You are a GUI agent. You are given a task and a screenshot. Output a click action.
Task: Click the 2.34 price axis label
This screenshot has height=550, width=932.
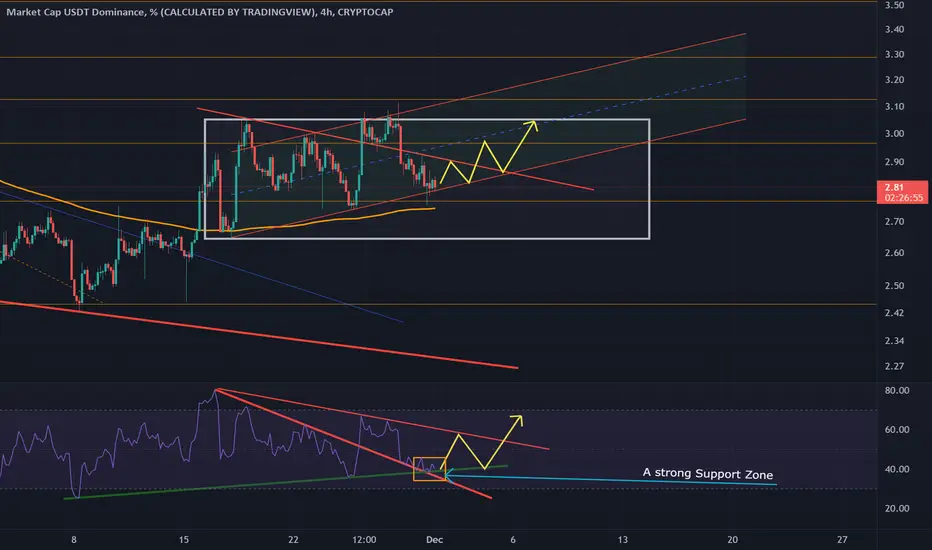pos(895,341)
